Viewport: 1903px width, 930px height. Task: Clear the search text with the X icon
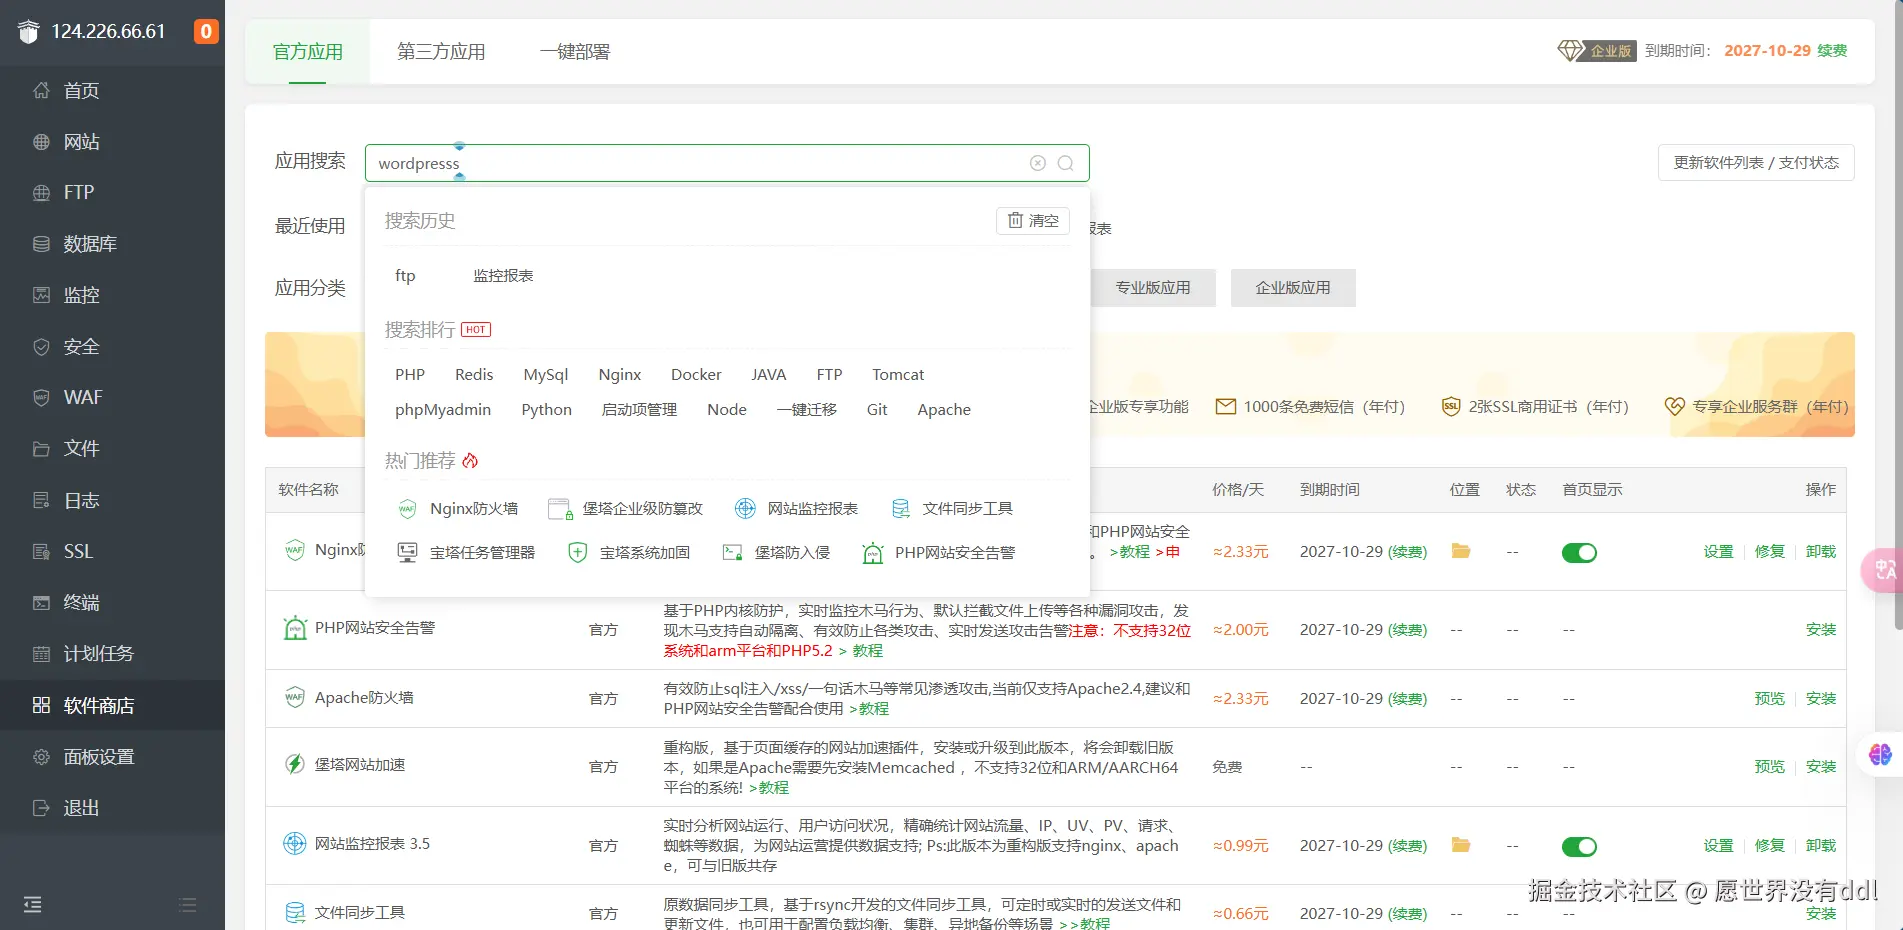click(1038, 163)
